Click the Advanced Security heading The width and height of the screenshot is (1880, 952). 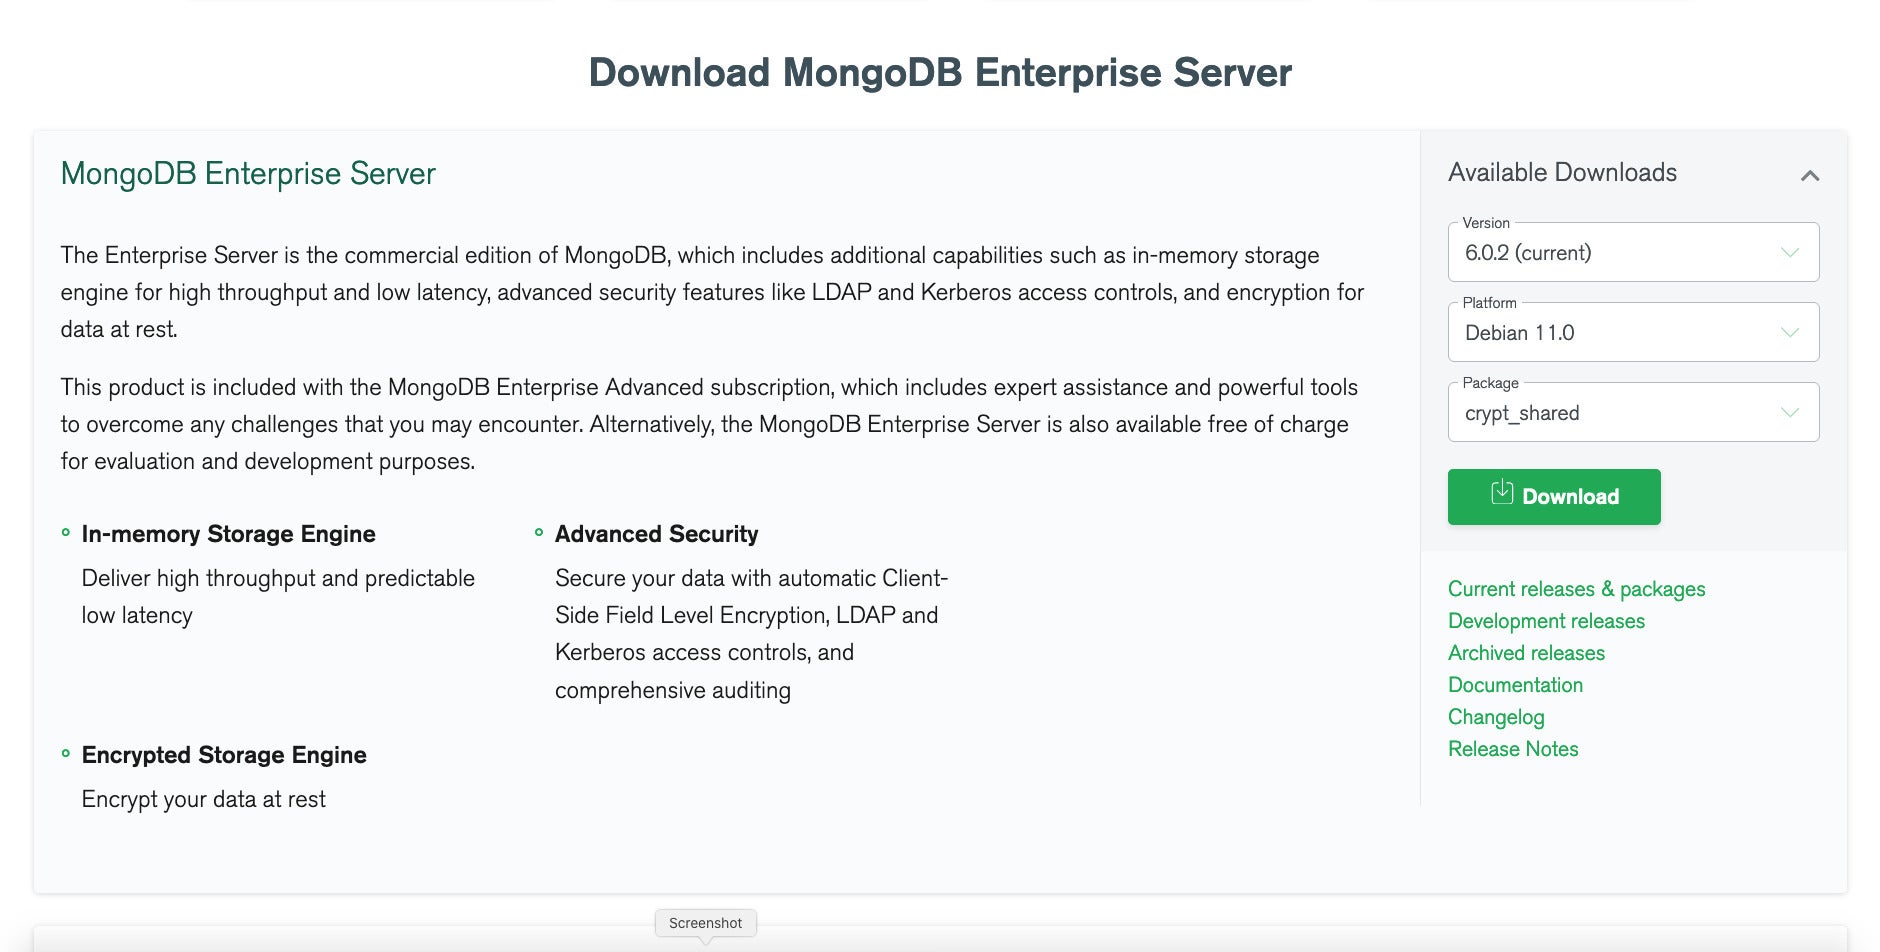[656, 534]
